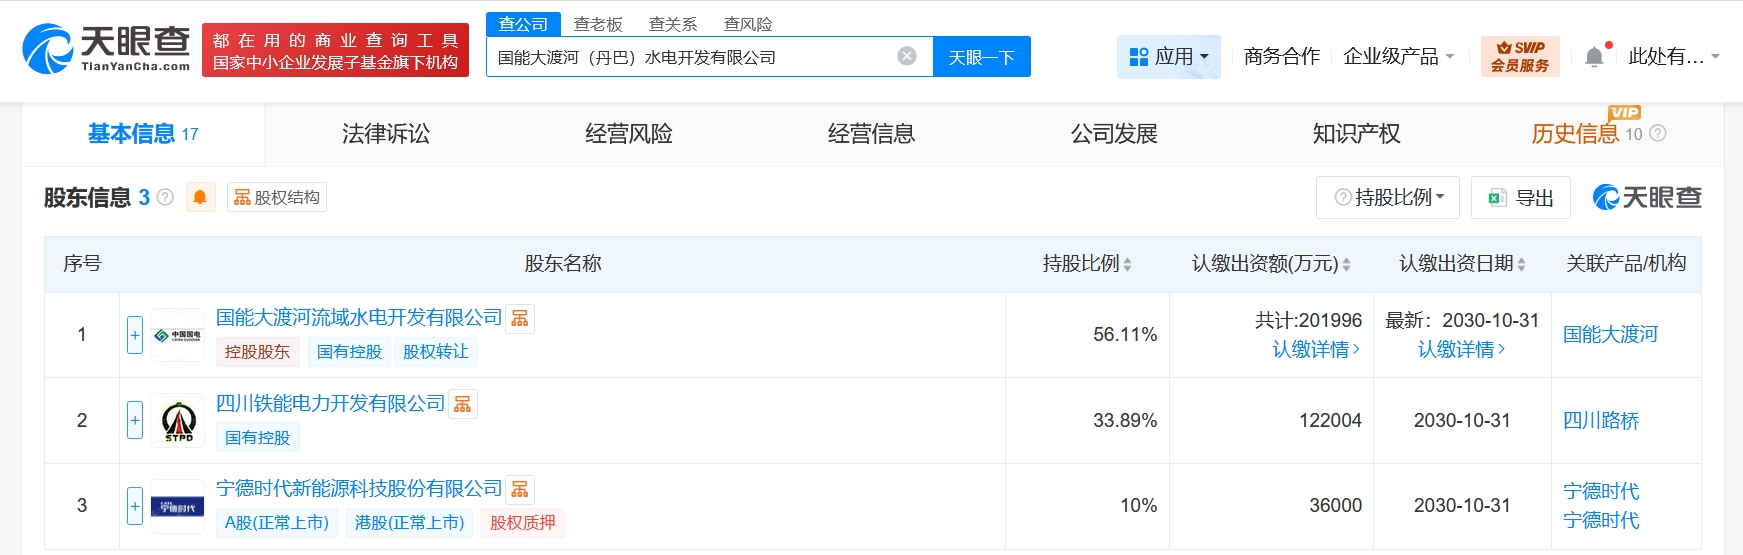Expand row 2 shareholder with plus button
Image resolution: width=1743 pixels, height=555 pixels.
135,420
